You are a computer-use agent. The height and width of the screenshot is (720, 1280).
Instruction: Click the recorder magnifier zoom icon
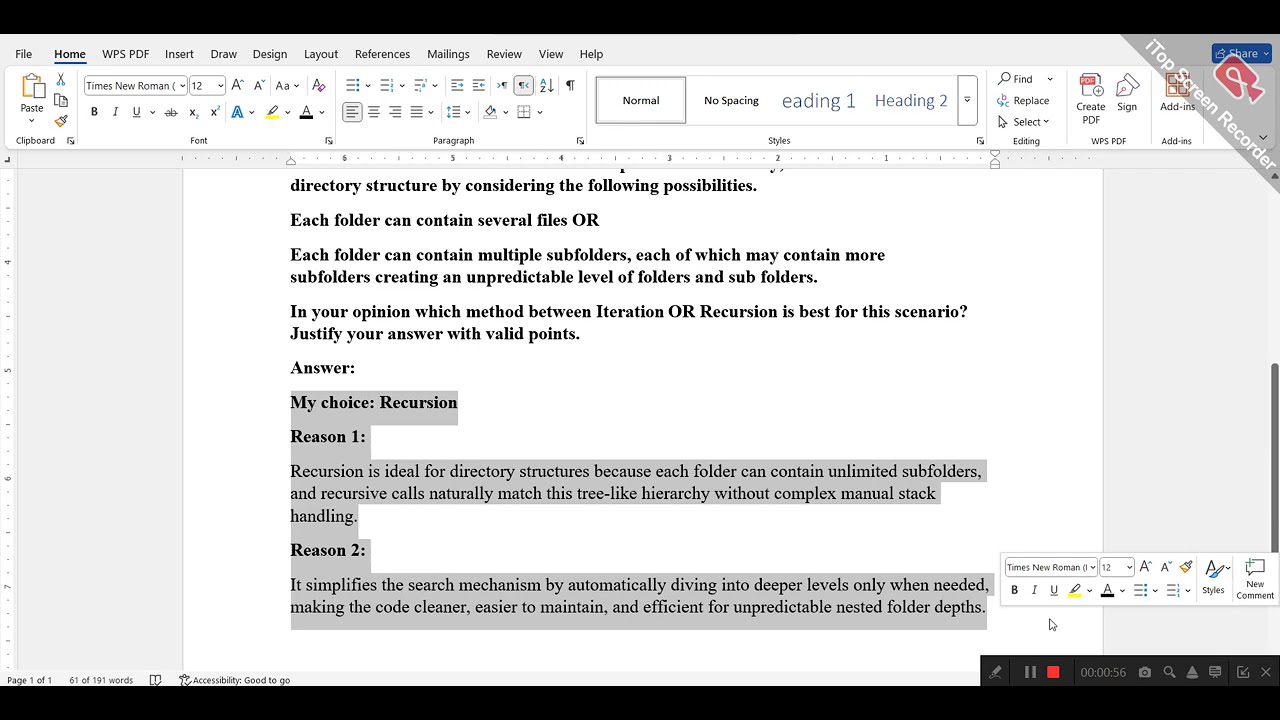click(x=1169, y=673)
